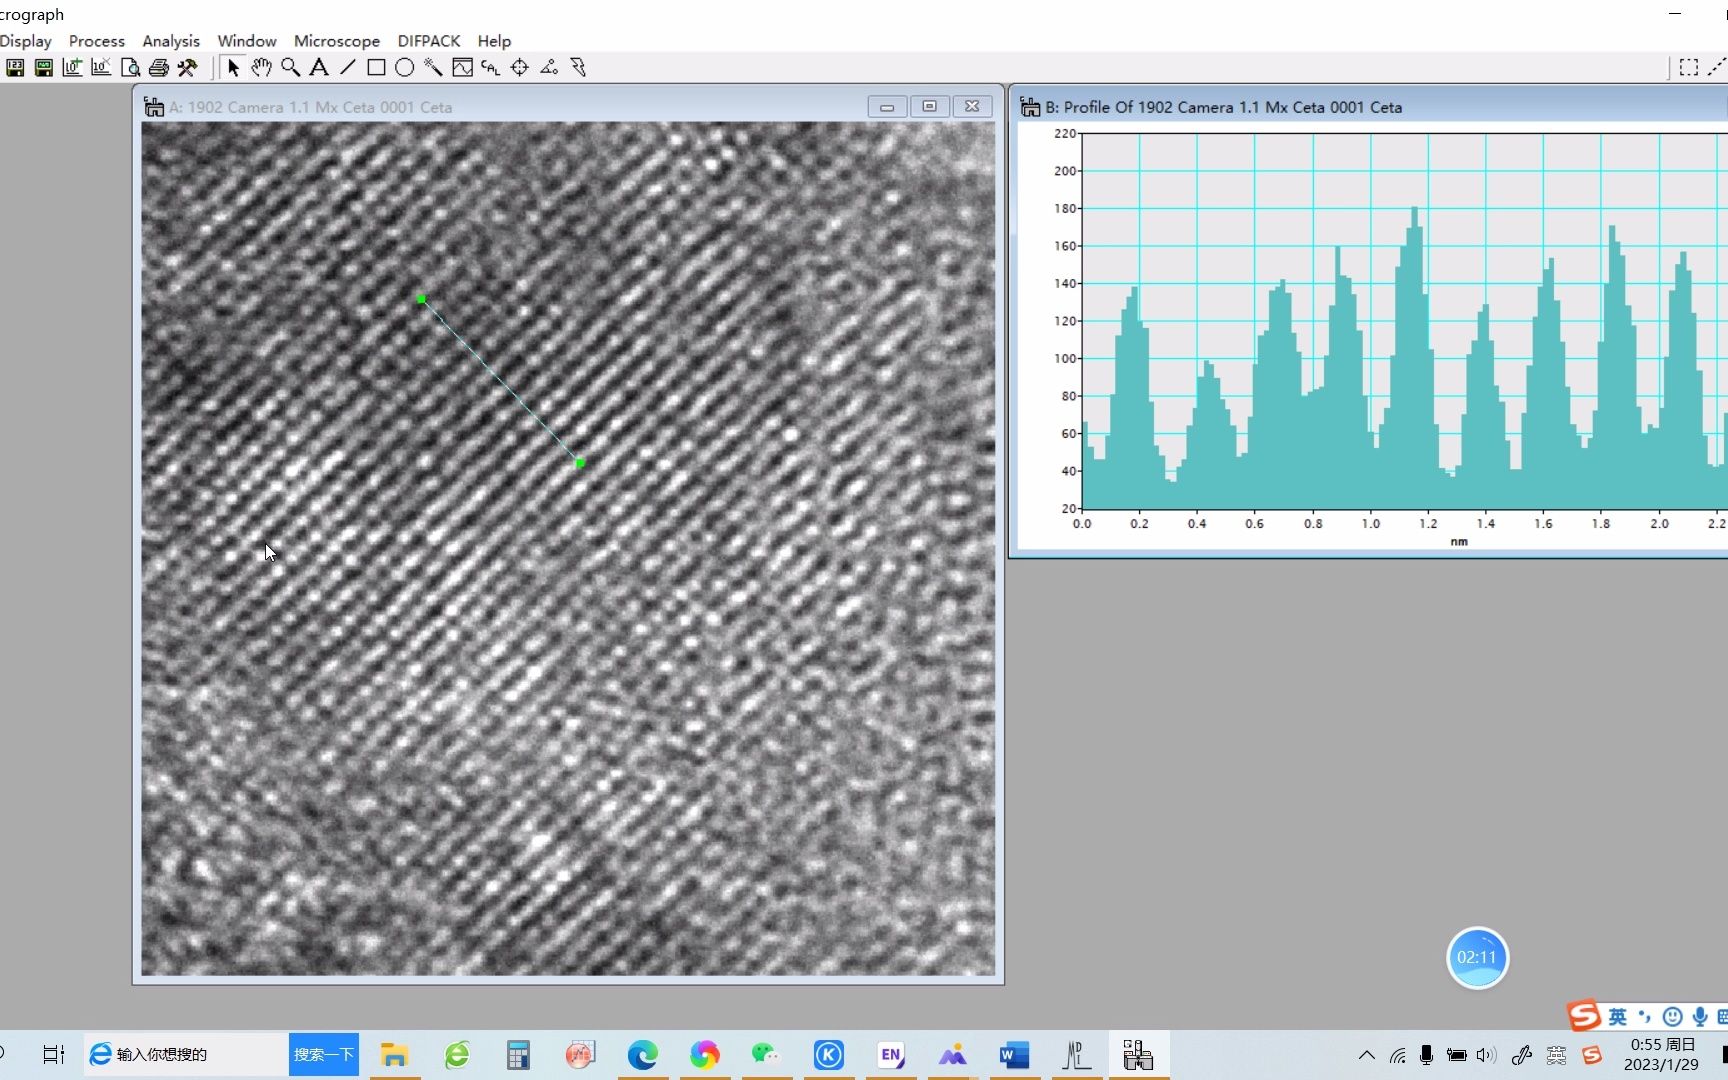Select the Rectangle ROI tool

pos(376,67)
